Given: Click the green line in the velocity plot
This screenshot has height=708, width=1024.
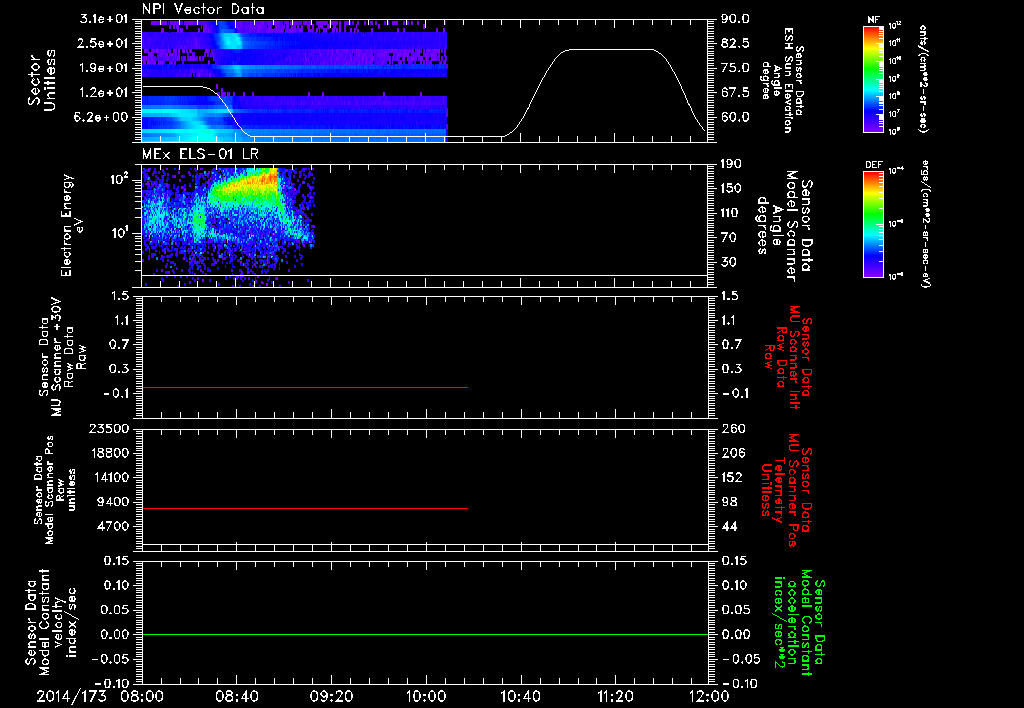Looking at the screenshot, I should click(425, 634).
